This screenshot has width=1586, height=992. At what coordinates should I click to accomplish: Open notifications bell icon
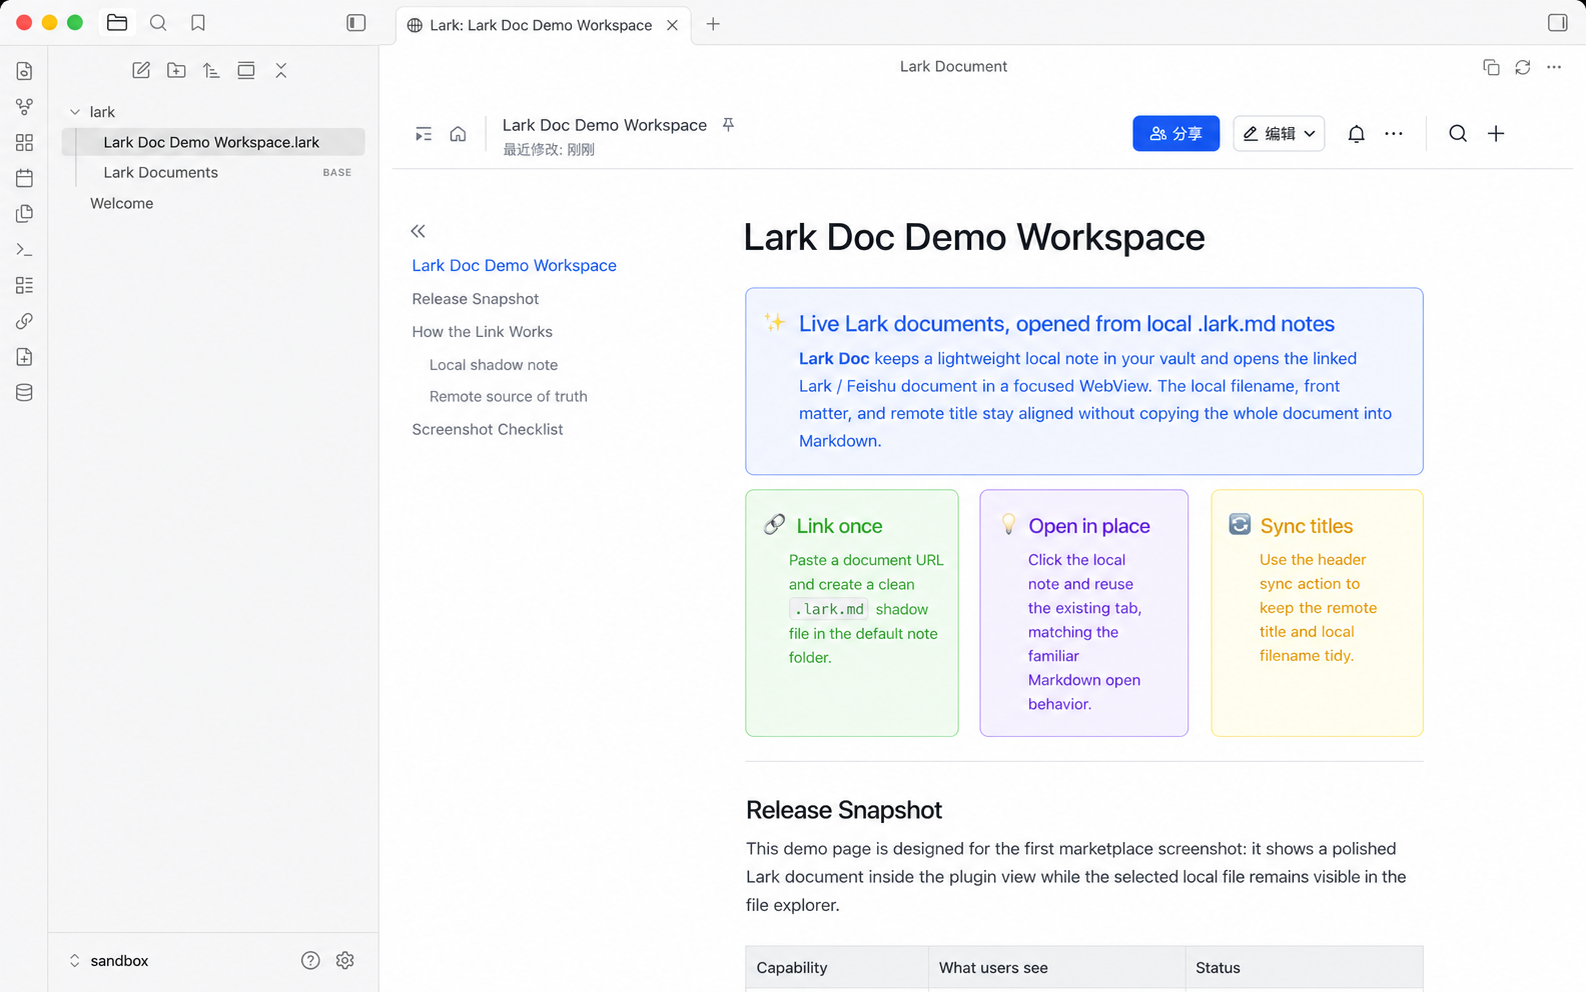click(x=1356, y=134)
